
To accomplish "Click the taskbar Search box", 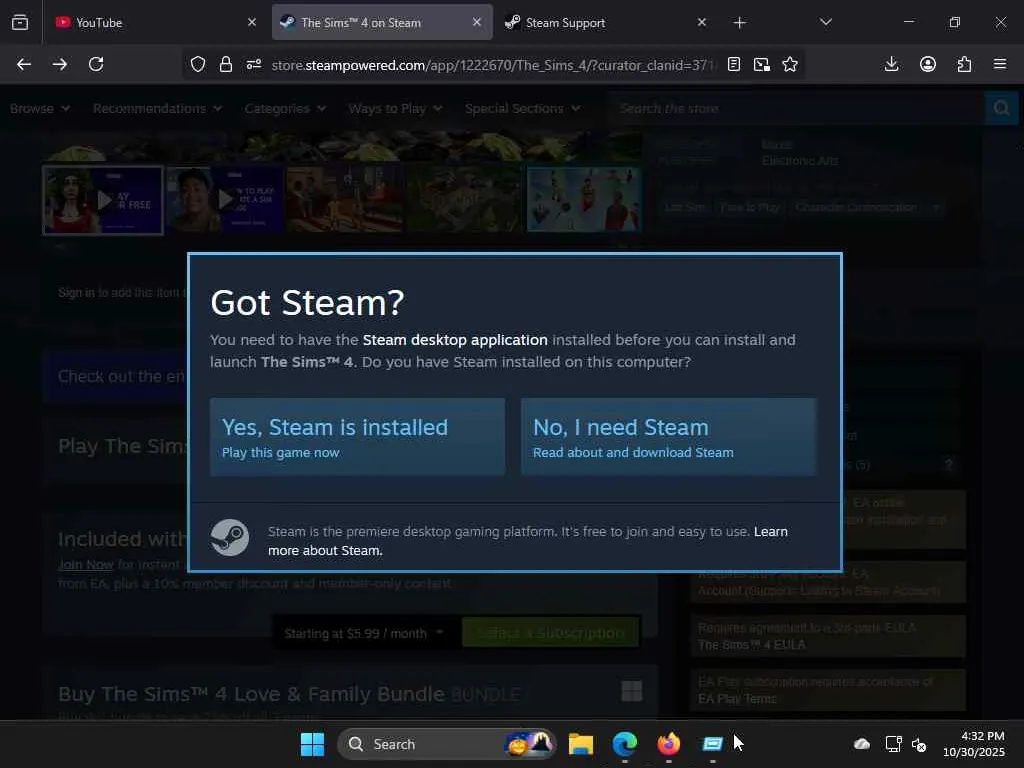I will (447, 744).
